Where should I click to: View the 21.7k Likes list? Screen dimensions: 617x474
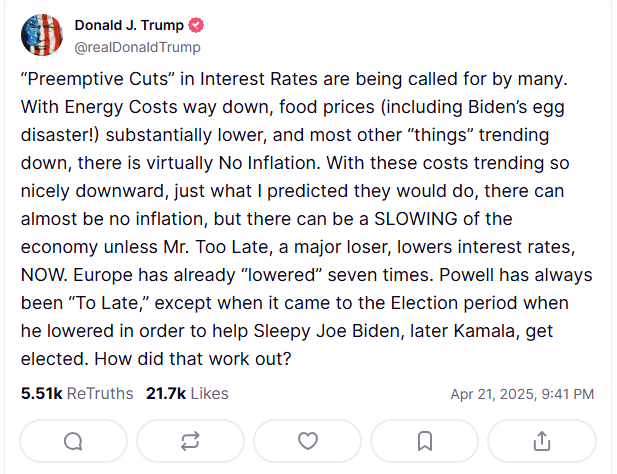pos(187,393)
